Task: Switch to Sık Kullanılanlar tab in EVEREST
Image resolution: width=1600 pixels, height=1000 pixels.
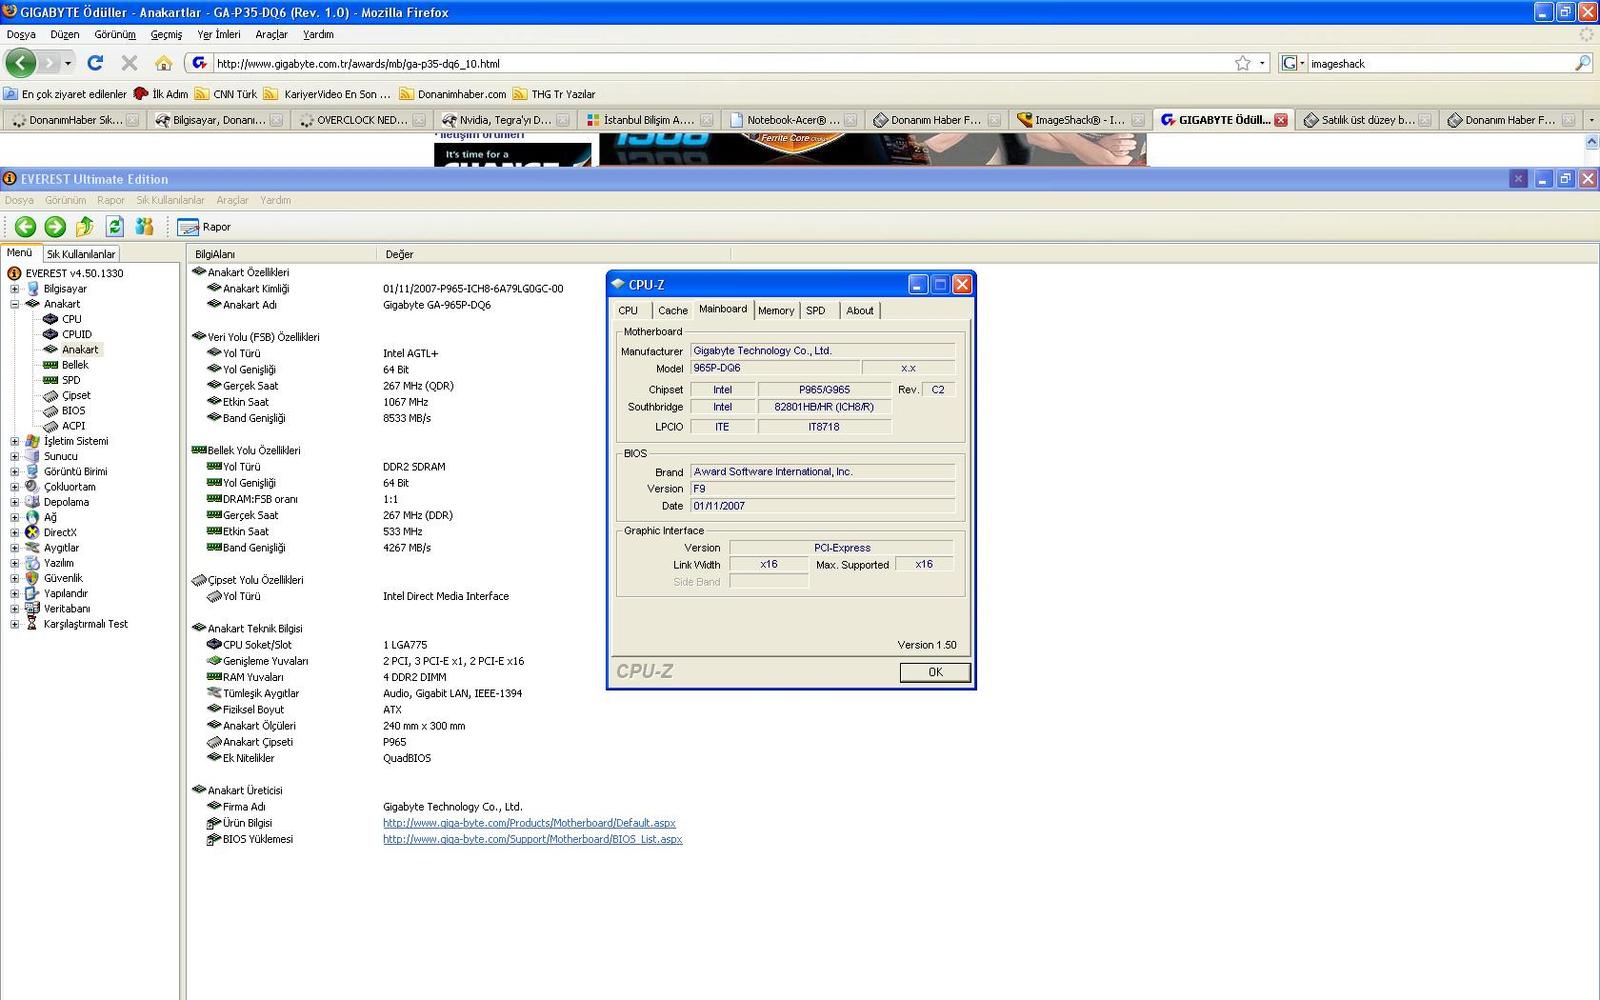Action: (x=81, y=254)
